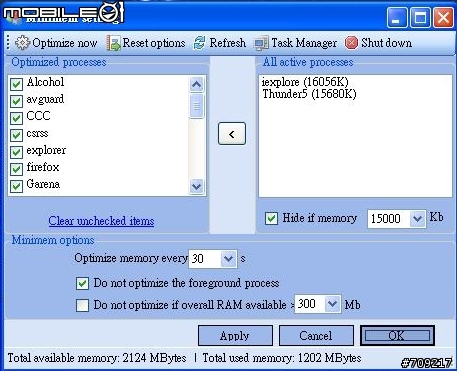Toggle the CCC process checkbox
This screenshot has height=371, width=457.
click(x=16, y=118)
